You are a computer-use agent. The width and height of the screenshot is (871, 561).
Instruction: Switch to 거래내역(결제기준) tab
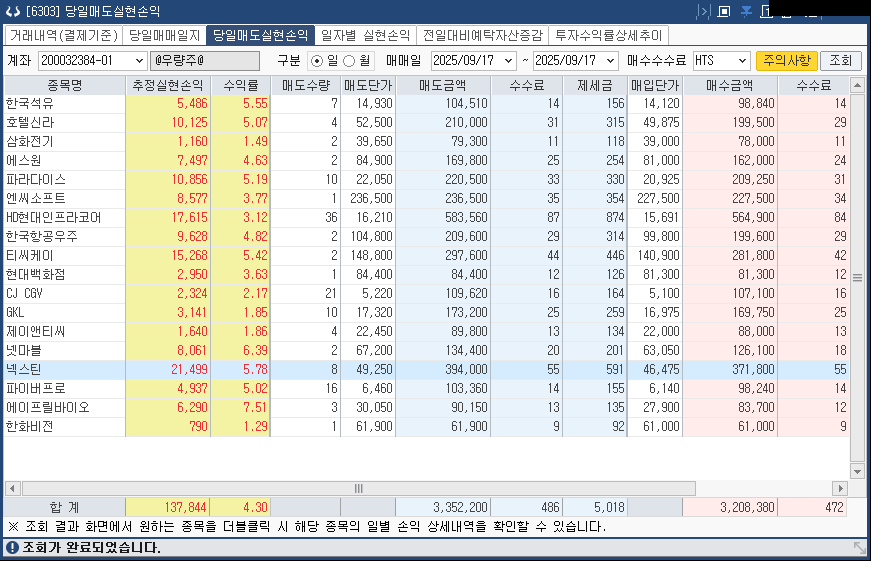click(63, 35)
